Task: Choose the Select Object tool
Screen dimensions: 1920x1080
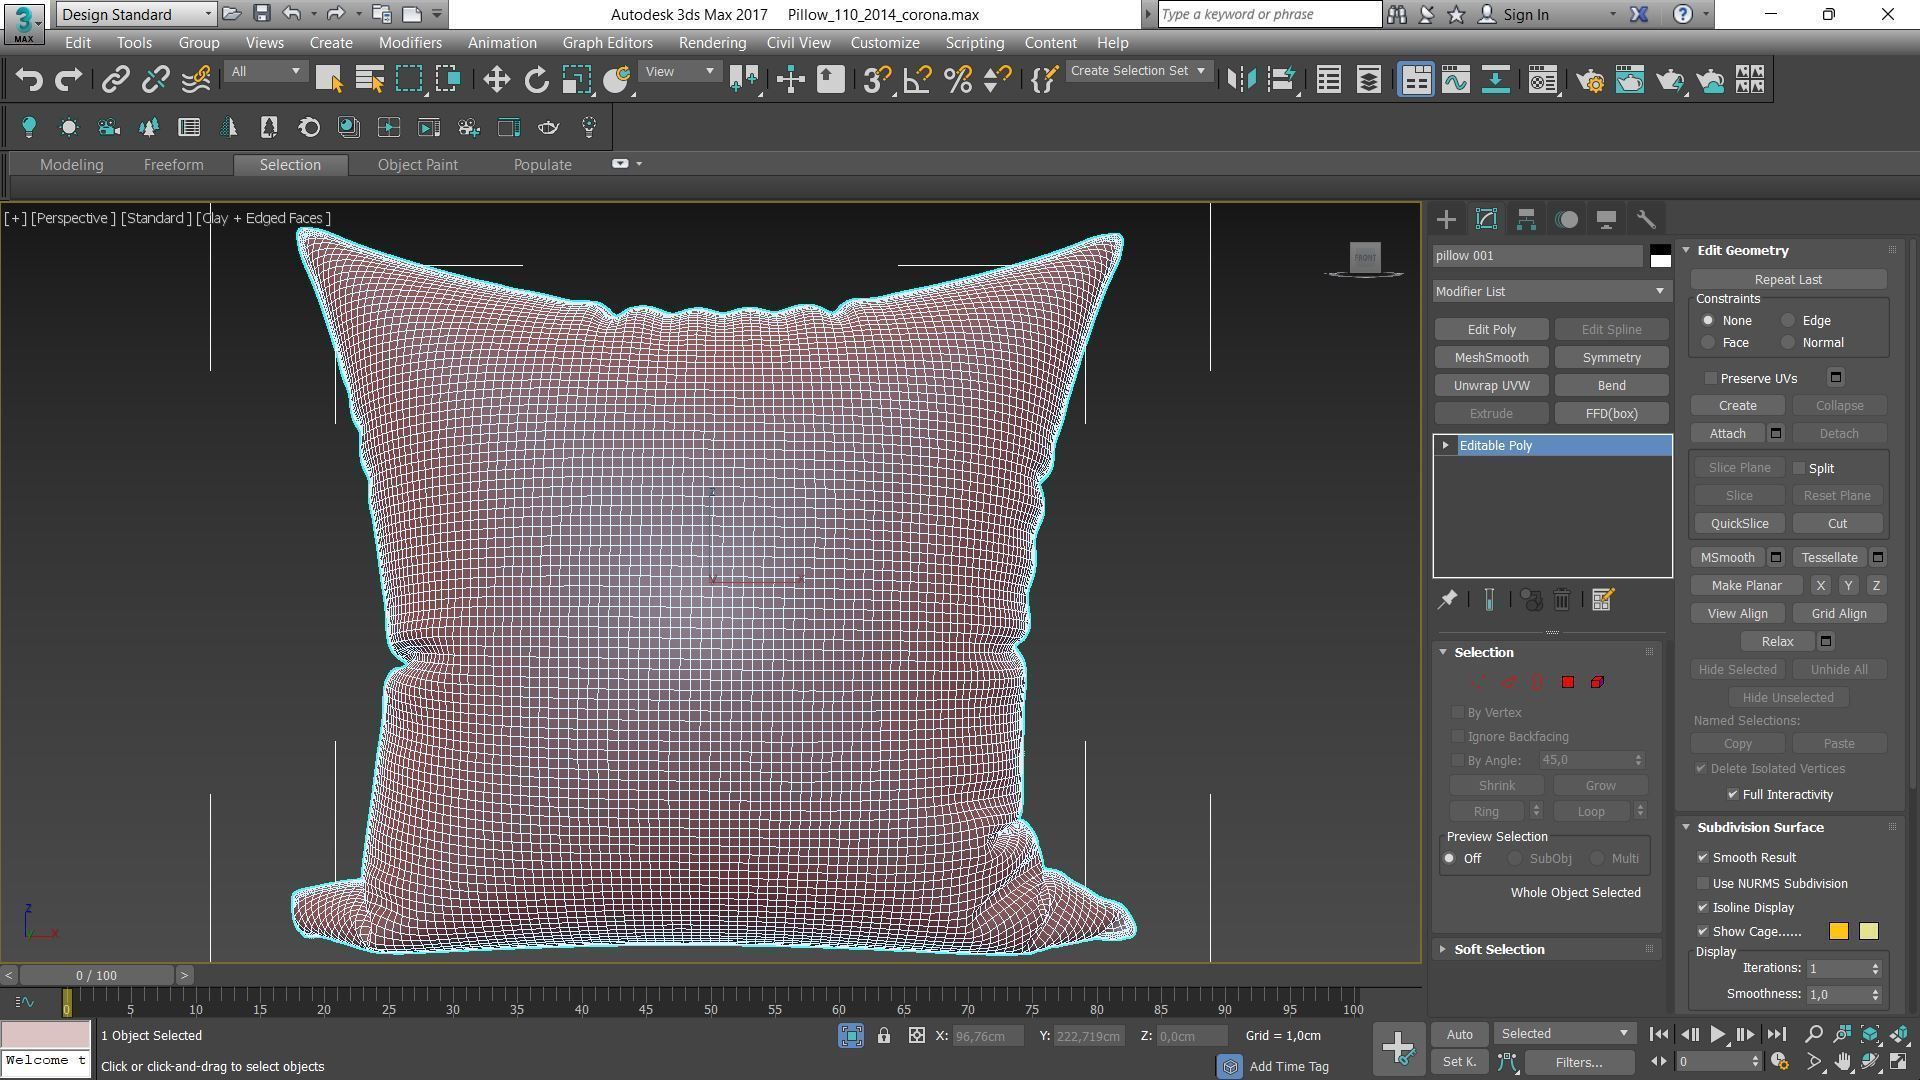Action: (329, 80)
